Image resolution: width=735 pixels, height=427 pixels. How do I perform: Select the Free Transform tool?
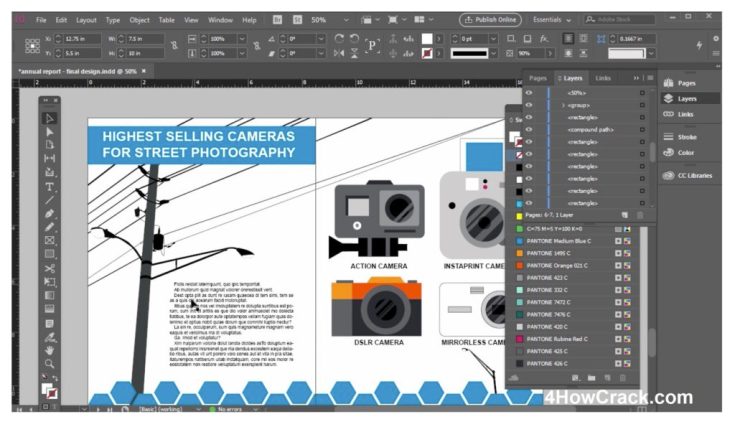pyautogui.click(x=49, y=282)
